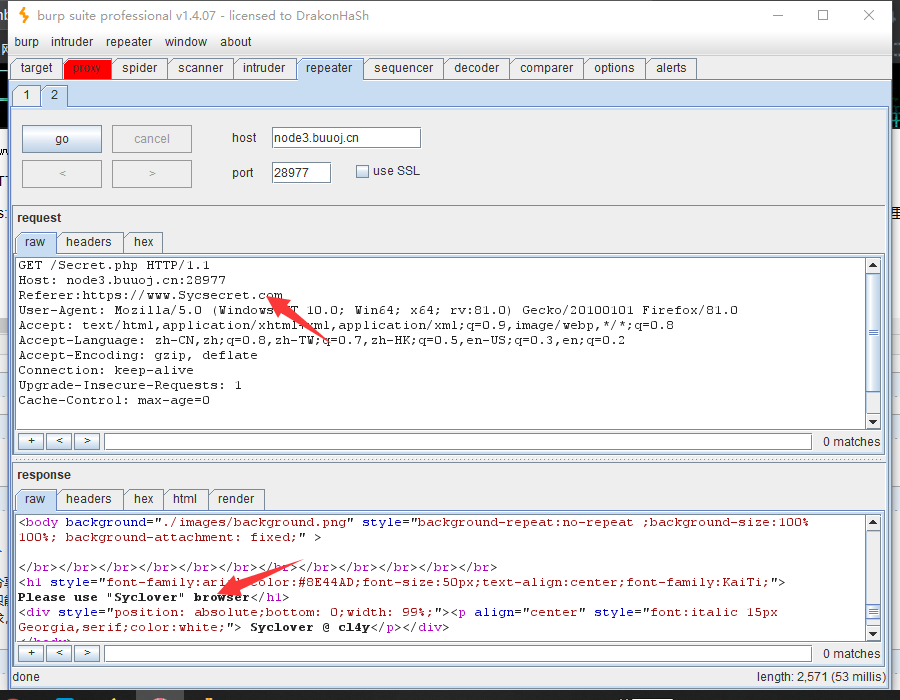Select the request hex tab
900x700 pixels.
pos(143,242)
